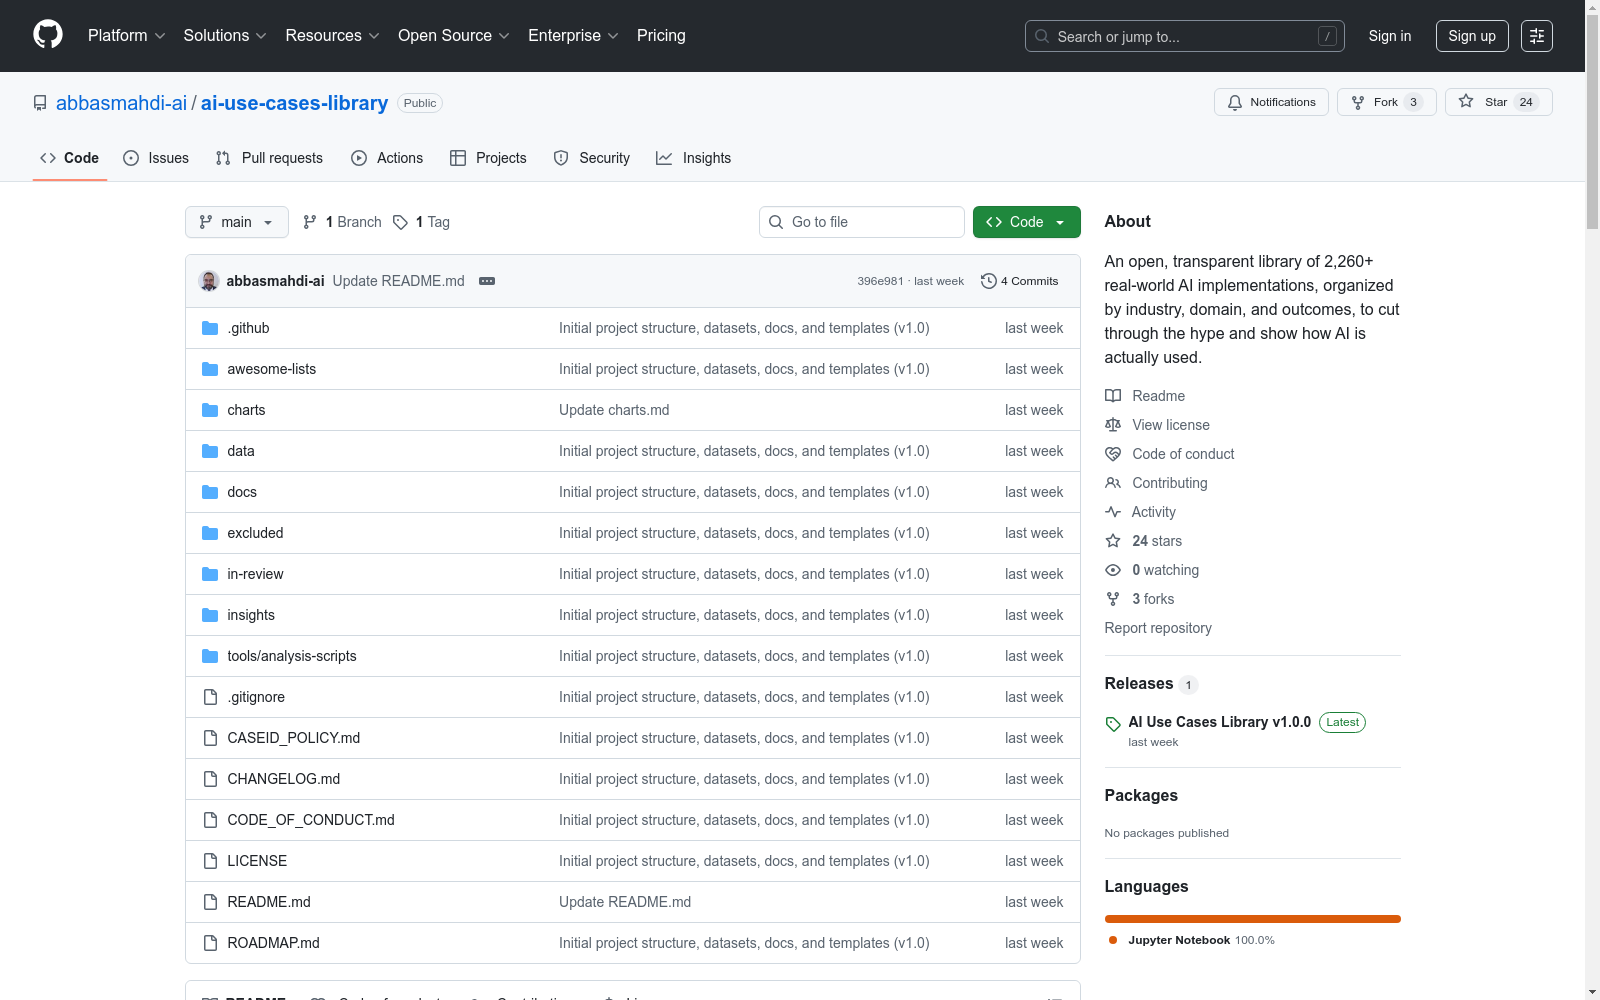Screen dimensions: 1600x1000
Task: Open the tools/analysis-scripts folder
Action: (x=292, y=656)
